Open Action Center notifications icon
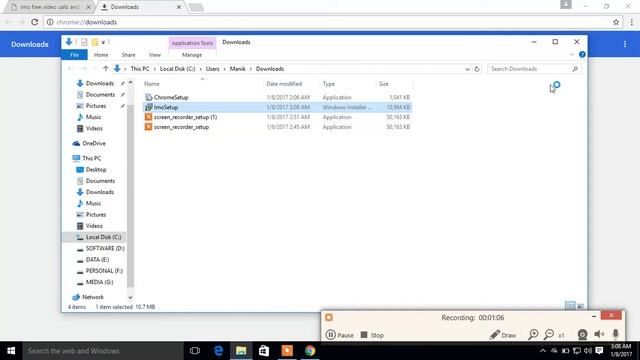Screen dimensions: 640x360 pos(599,351)
